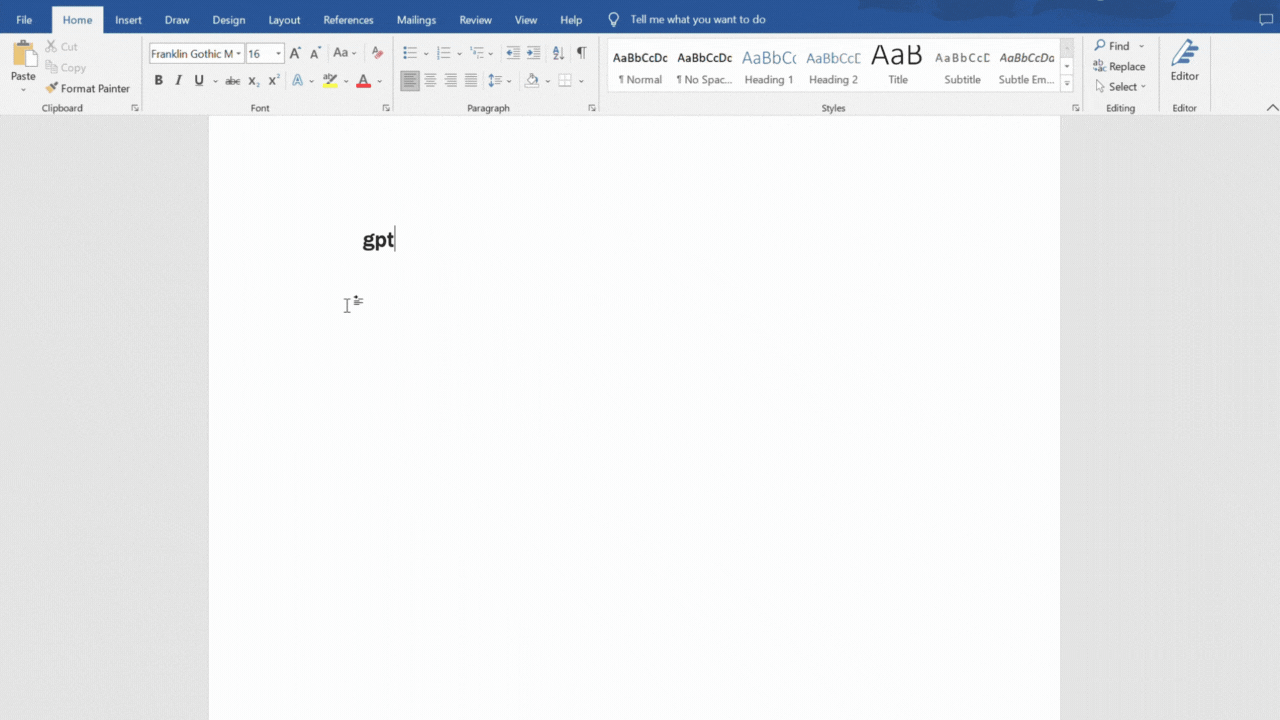
Task: Open the File menu
Action: pyautogui.click(x=24, y=20)
